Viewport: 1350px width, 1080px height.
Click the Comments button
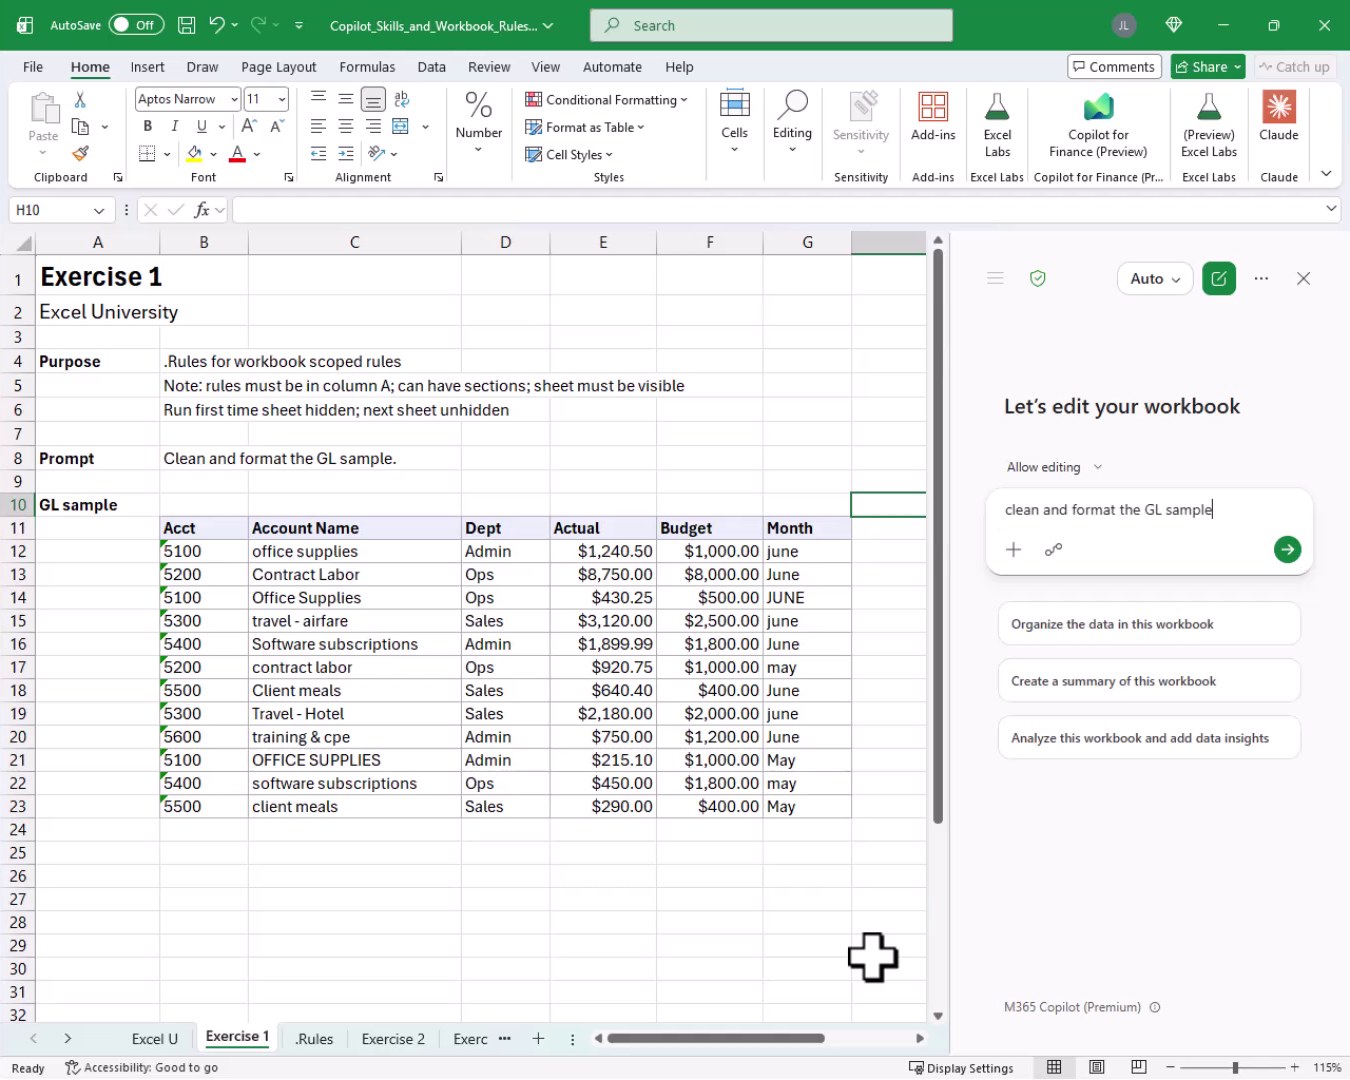tap(1114, 67)
